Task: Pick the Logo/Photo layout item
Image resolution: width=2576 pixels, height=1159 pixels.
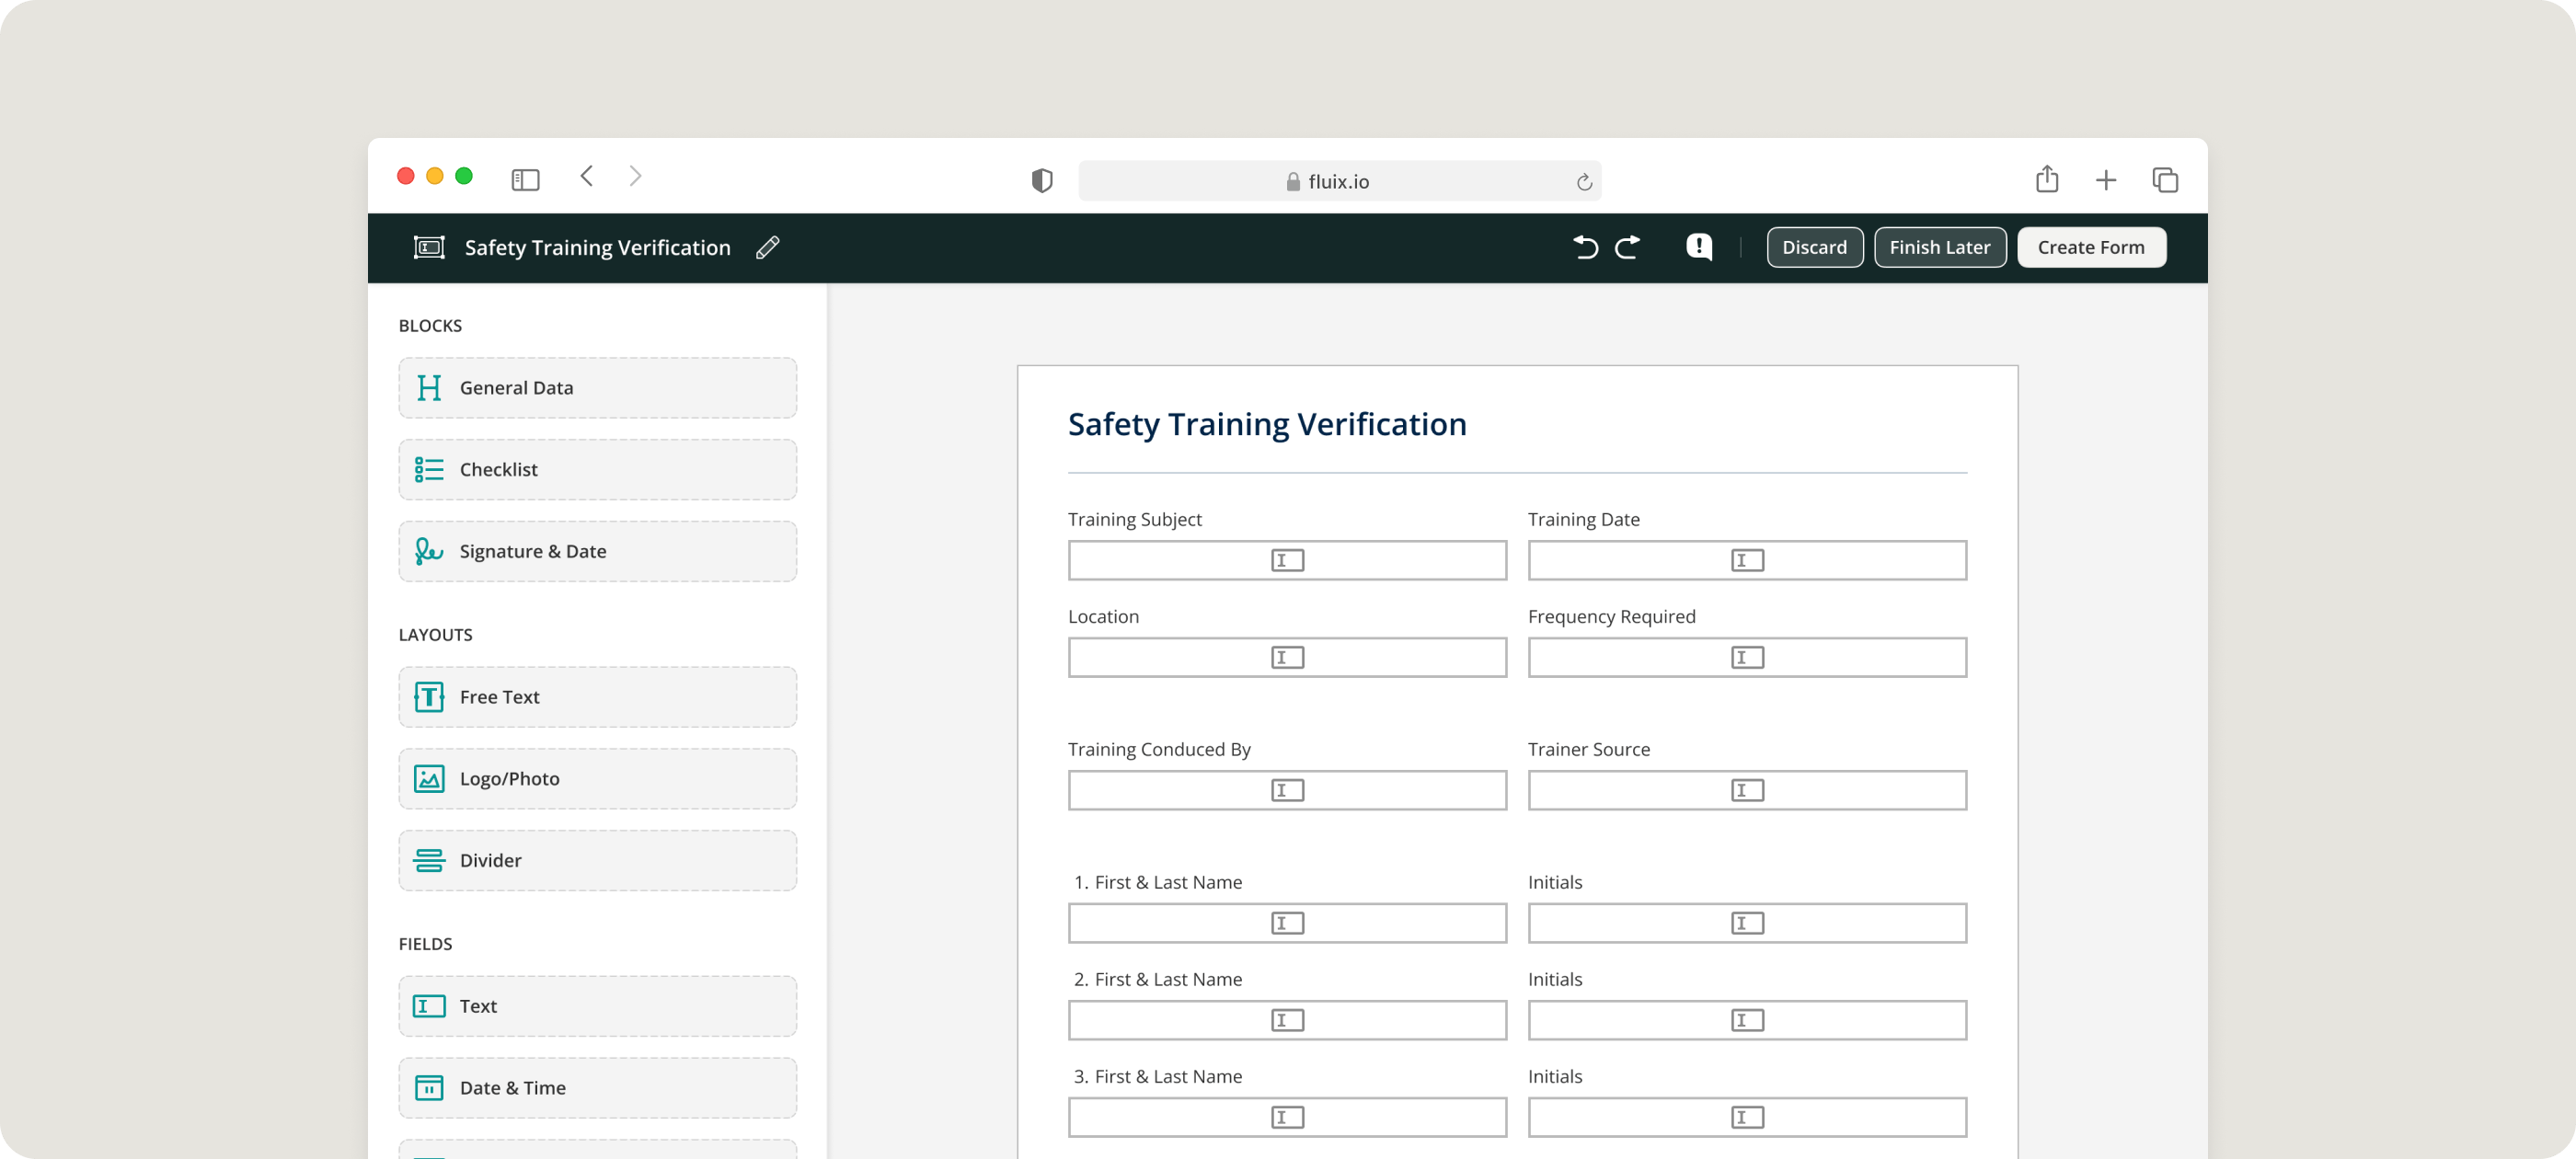Action: (x=597, y=779)
